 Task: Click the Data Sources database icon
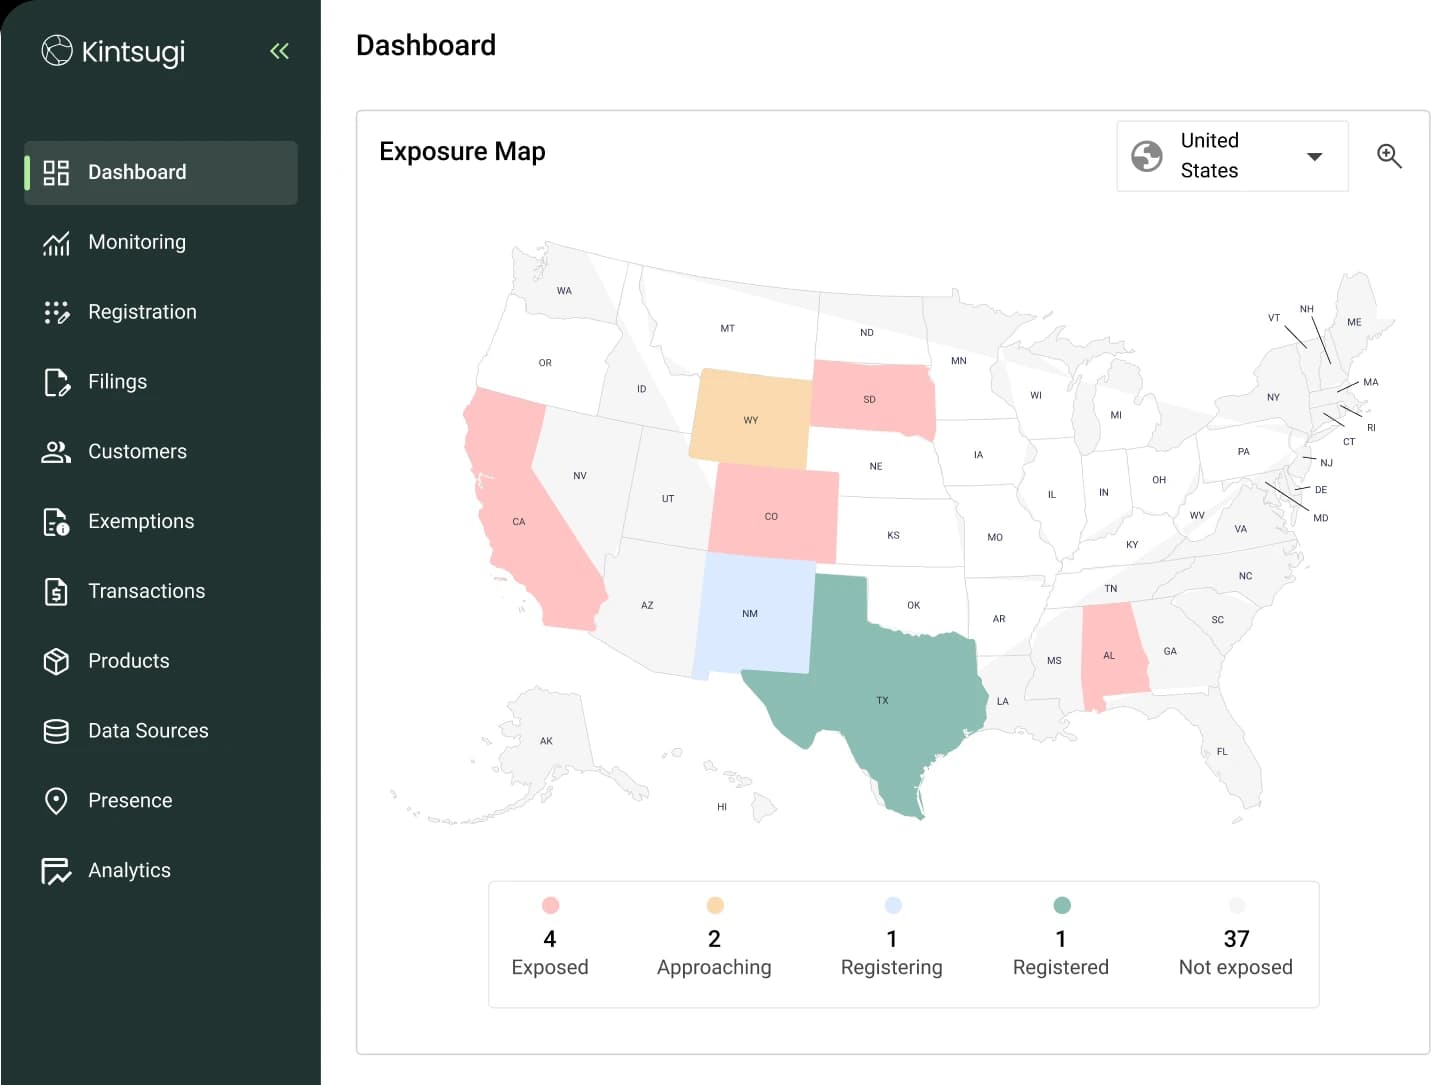56,731
